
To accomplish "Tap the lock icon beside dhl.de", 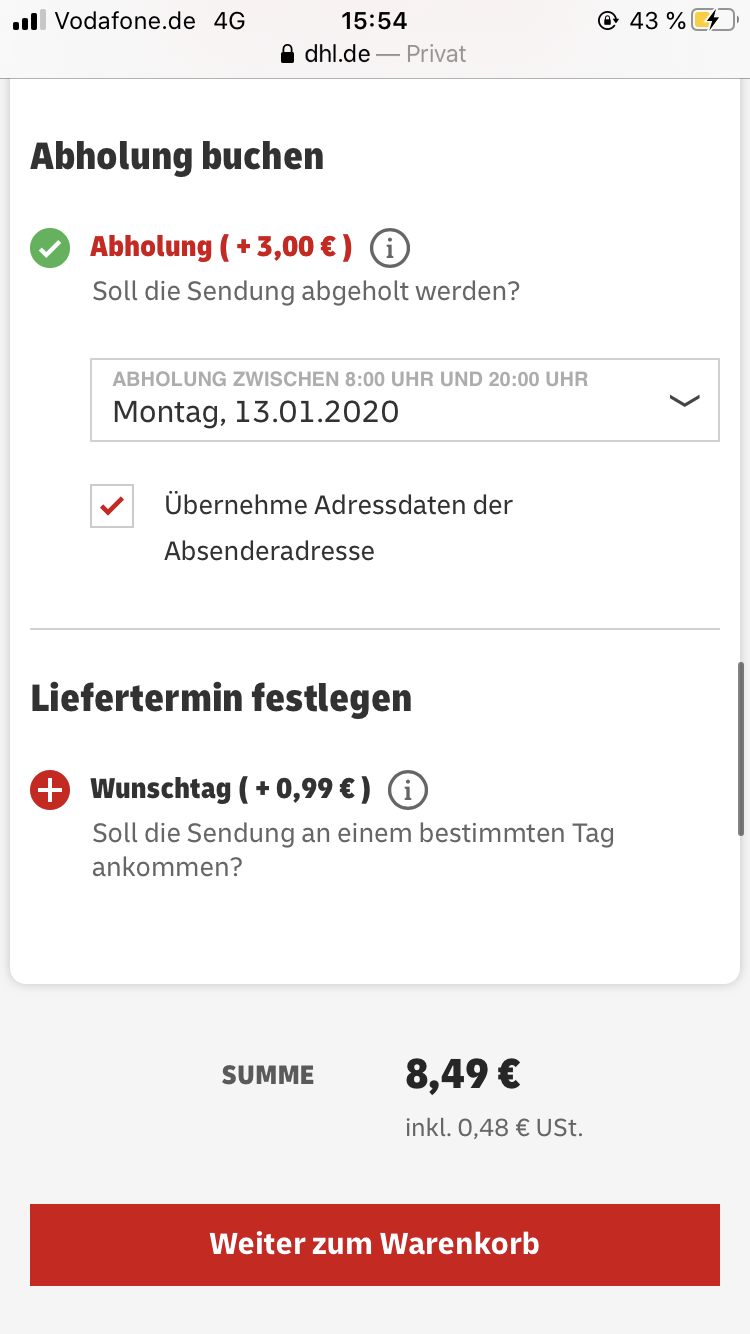I will (x=289, y=54).
